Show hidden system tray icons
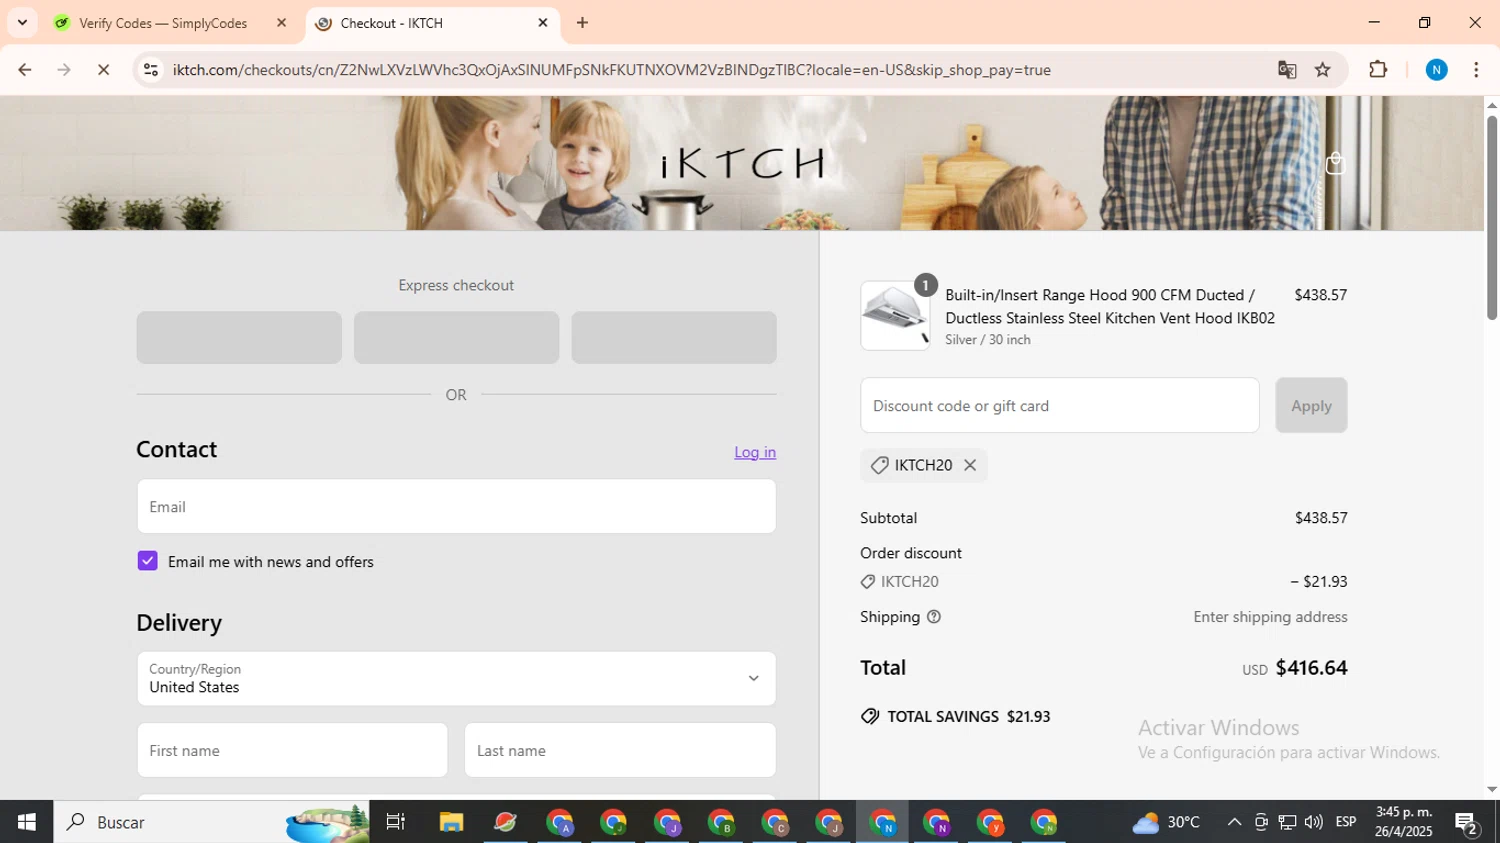 1234,822
